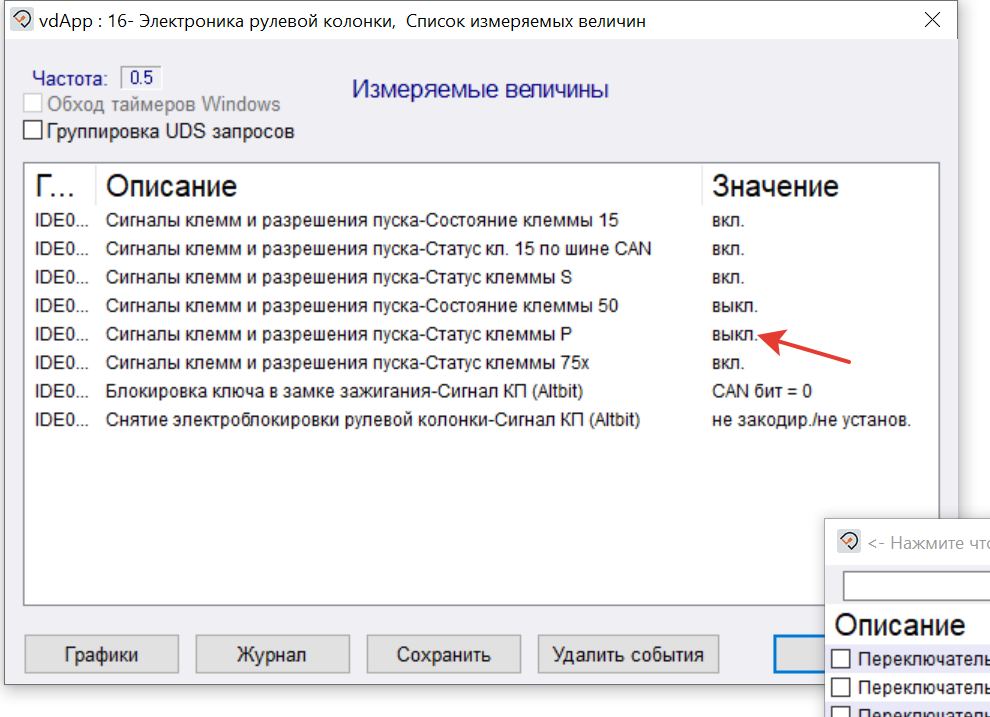Select the row Состояние клеммы 50
Screen dimensions: 990x717
tap(481, 305)
